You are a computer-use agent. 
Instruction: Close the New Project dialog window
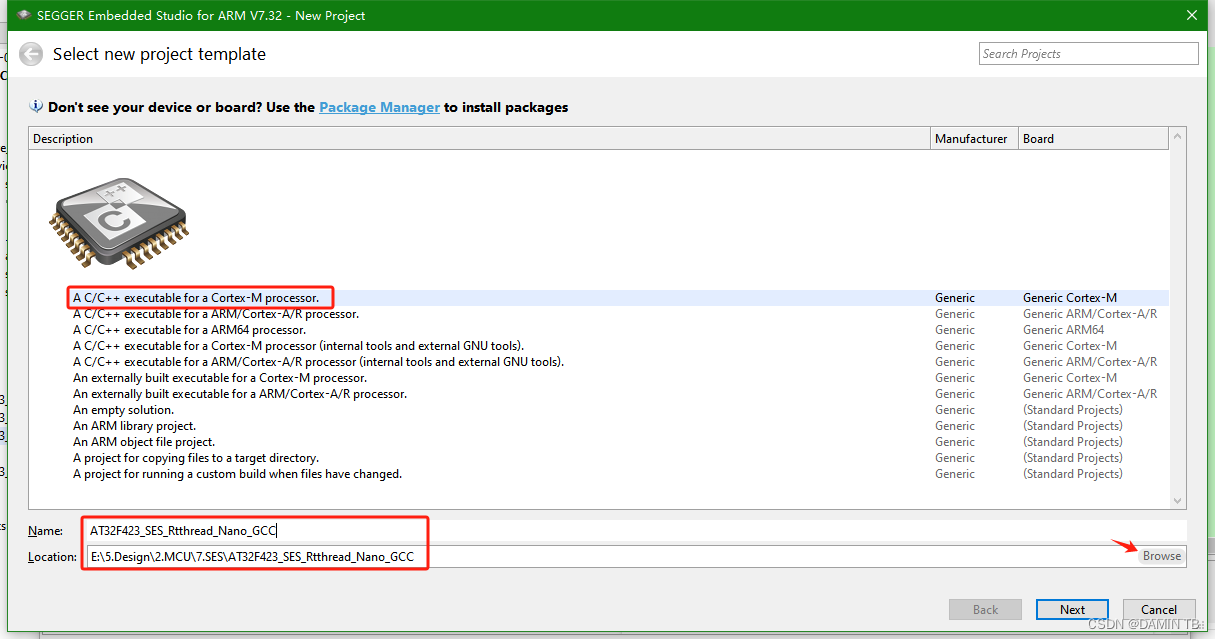coord(1191,15)
